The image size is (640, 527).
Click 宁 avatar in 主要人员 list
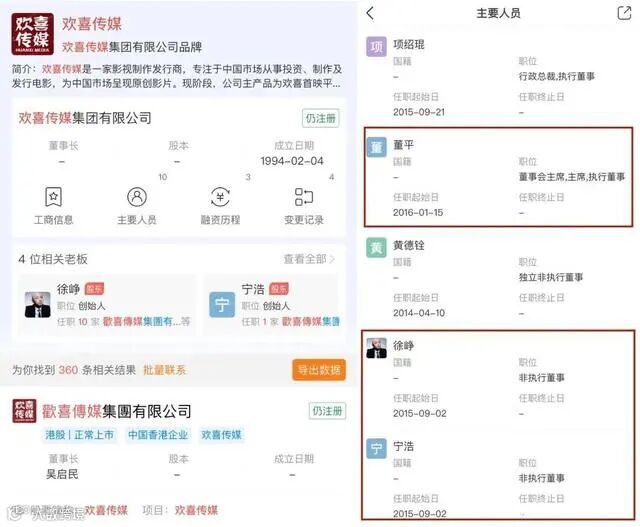click(376, 448)
